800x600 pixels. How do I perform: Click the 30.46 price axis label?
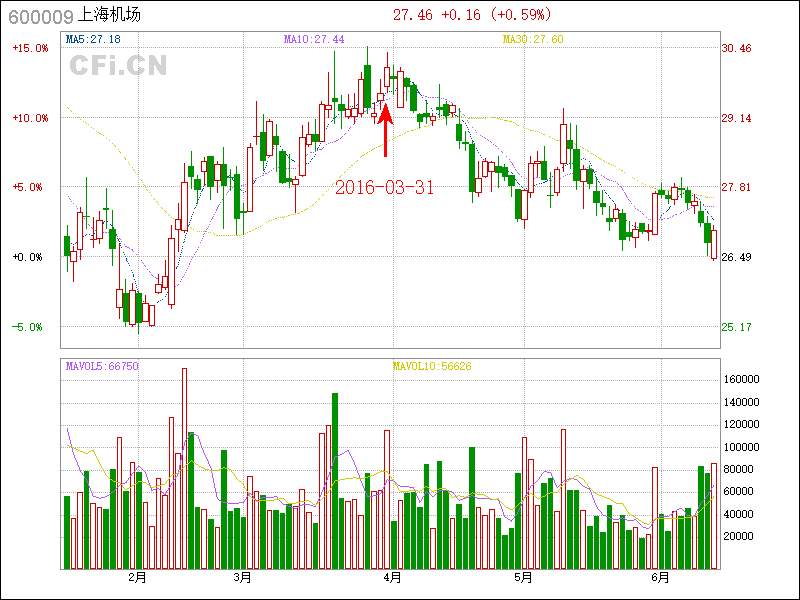tap(736, 48)
